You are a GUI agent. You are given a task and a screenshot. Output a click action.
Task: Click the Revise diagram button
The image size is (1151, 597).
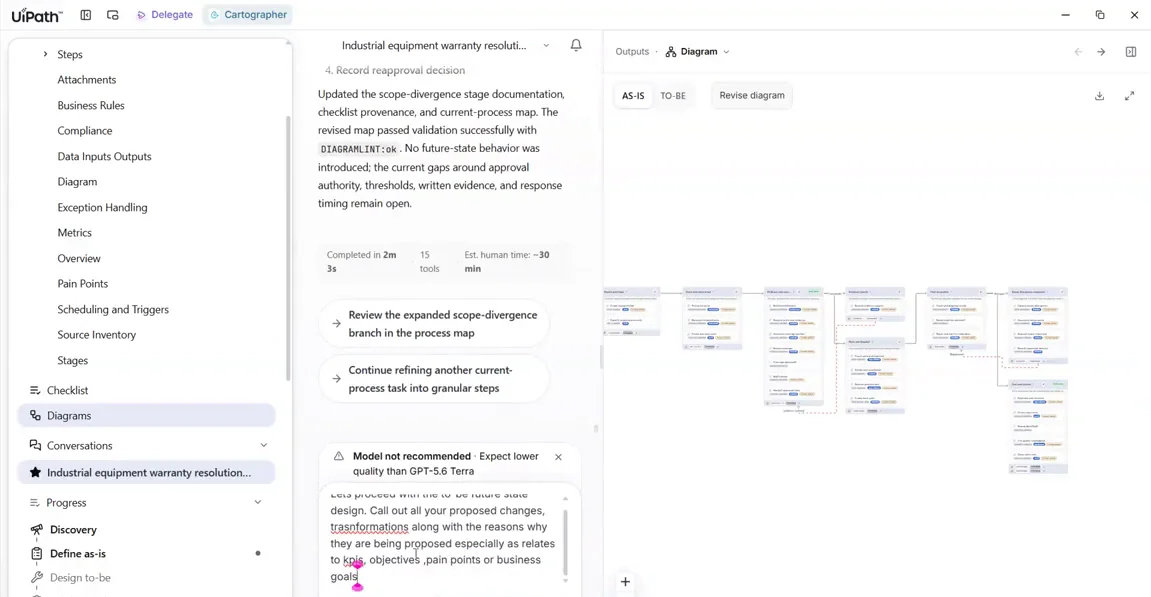pos(752,95)
